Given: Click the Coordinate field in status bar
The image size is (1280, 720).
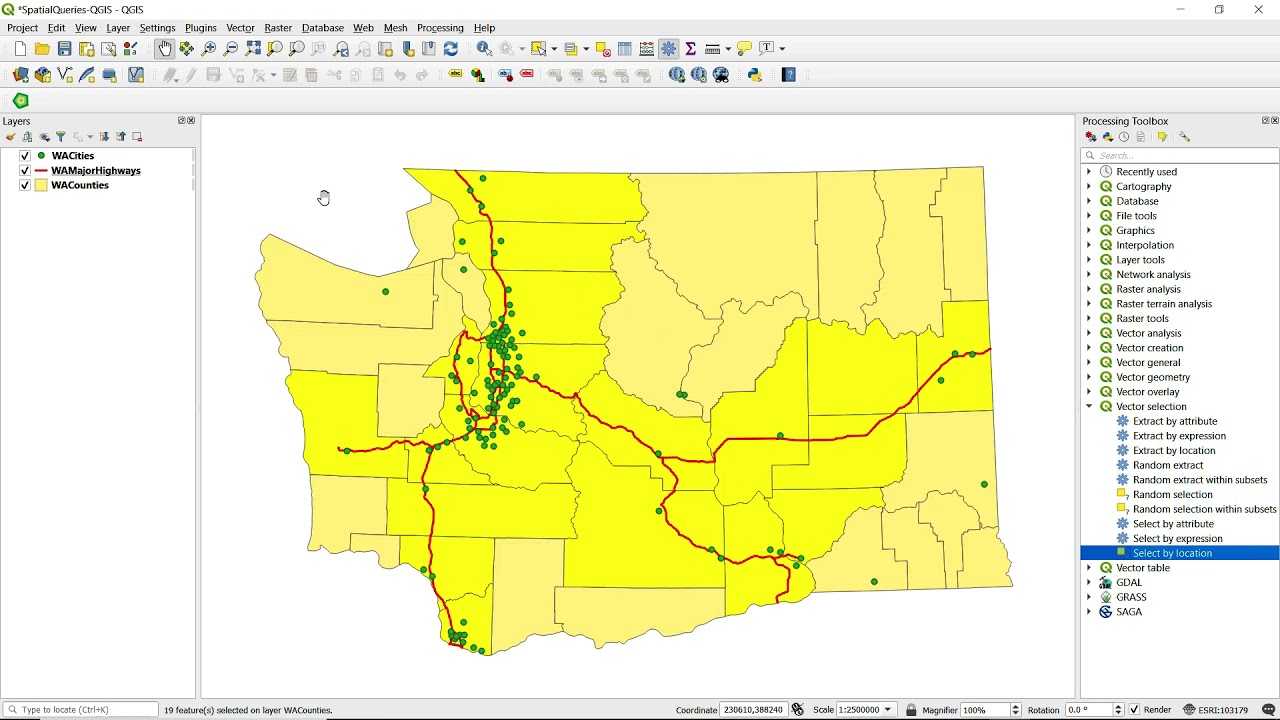Looking at the screenshot, I should [x=753, y=710].
